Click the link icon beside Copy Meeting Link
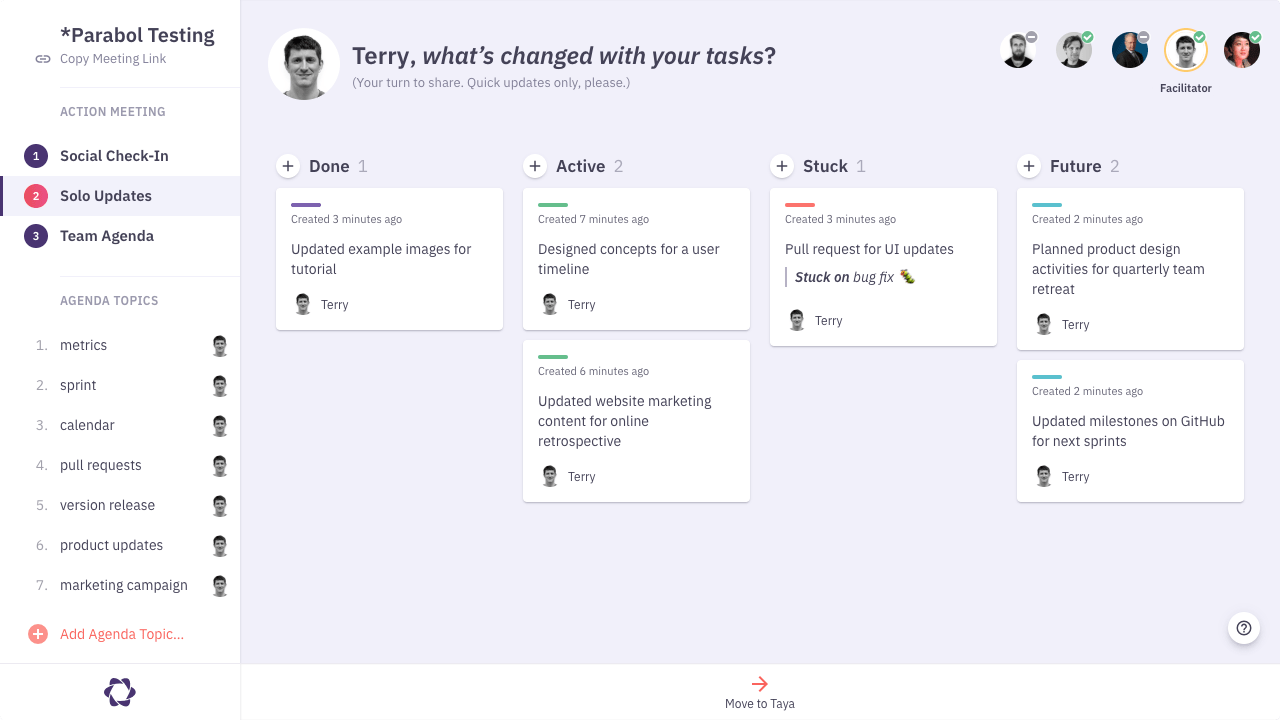Screen dimensions: 1280x720 [43, 59]
